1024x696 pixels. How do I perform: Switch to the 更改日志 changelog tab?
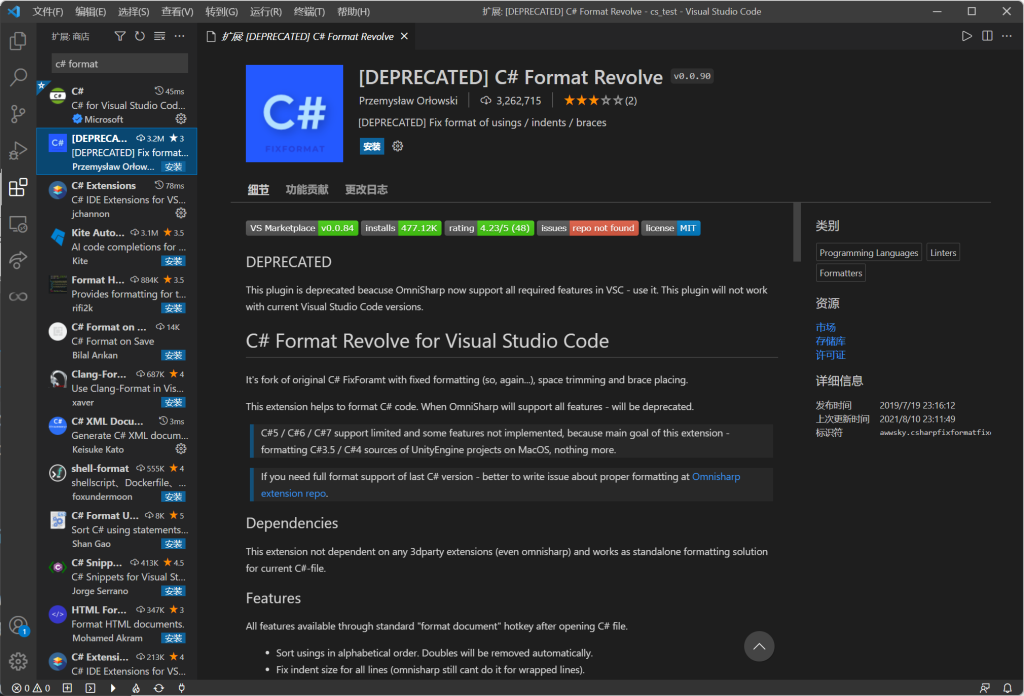[366, 189]
